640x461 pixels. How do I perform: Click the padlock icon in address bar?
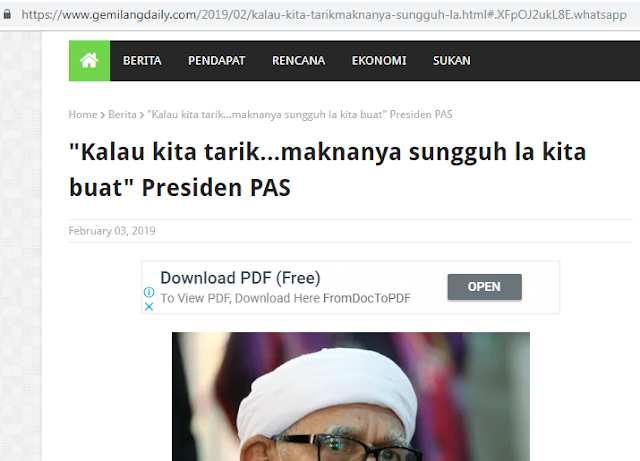coord(7,15)
